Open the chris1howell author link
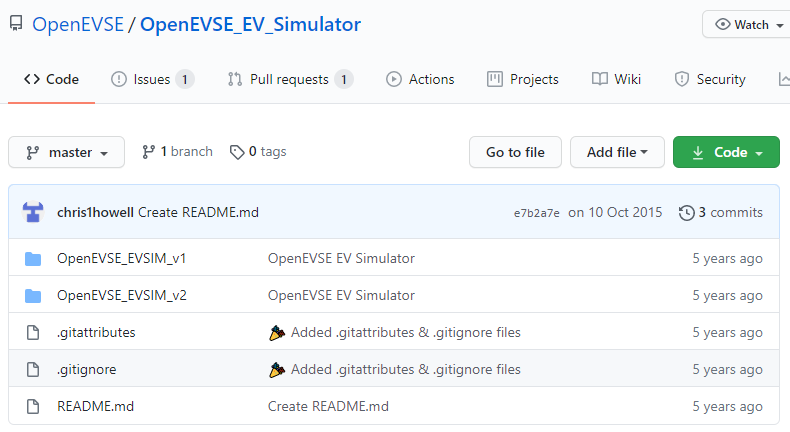 click(95, 212)
